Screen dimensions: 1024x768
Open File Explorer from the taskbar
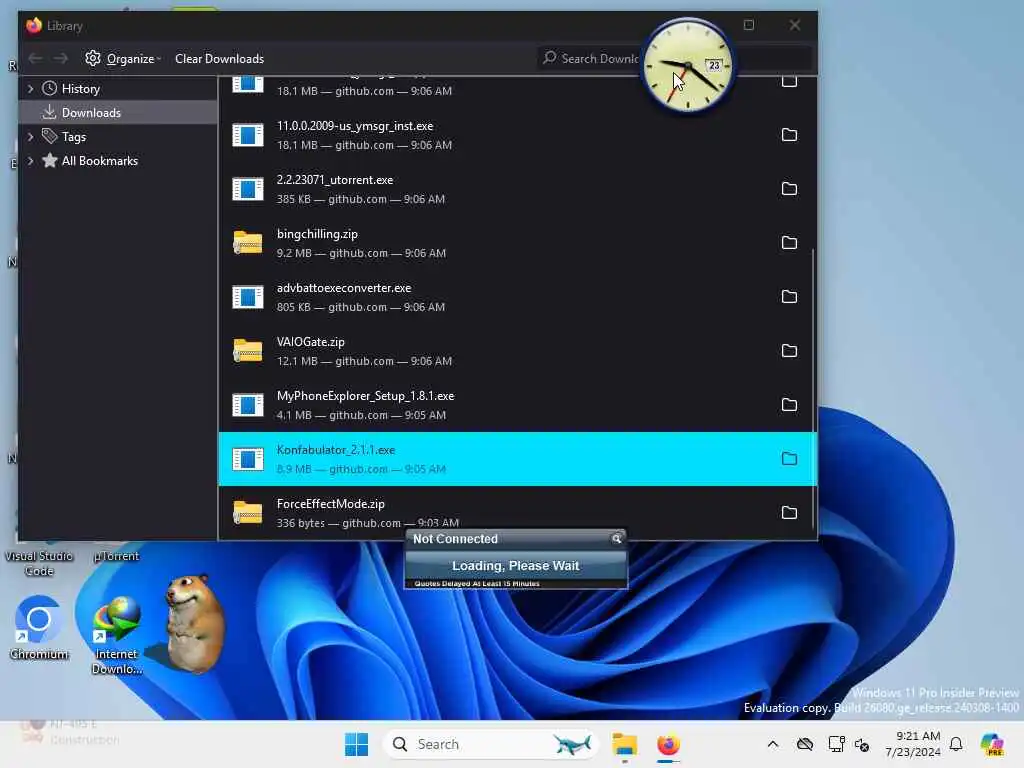pyautogui.click(x=624, y=744)
